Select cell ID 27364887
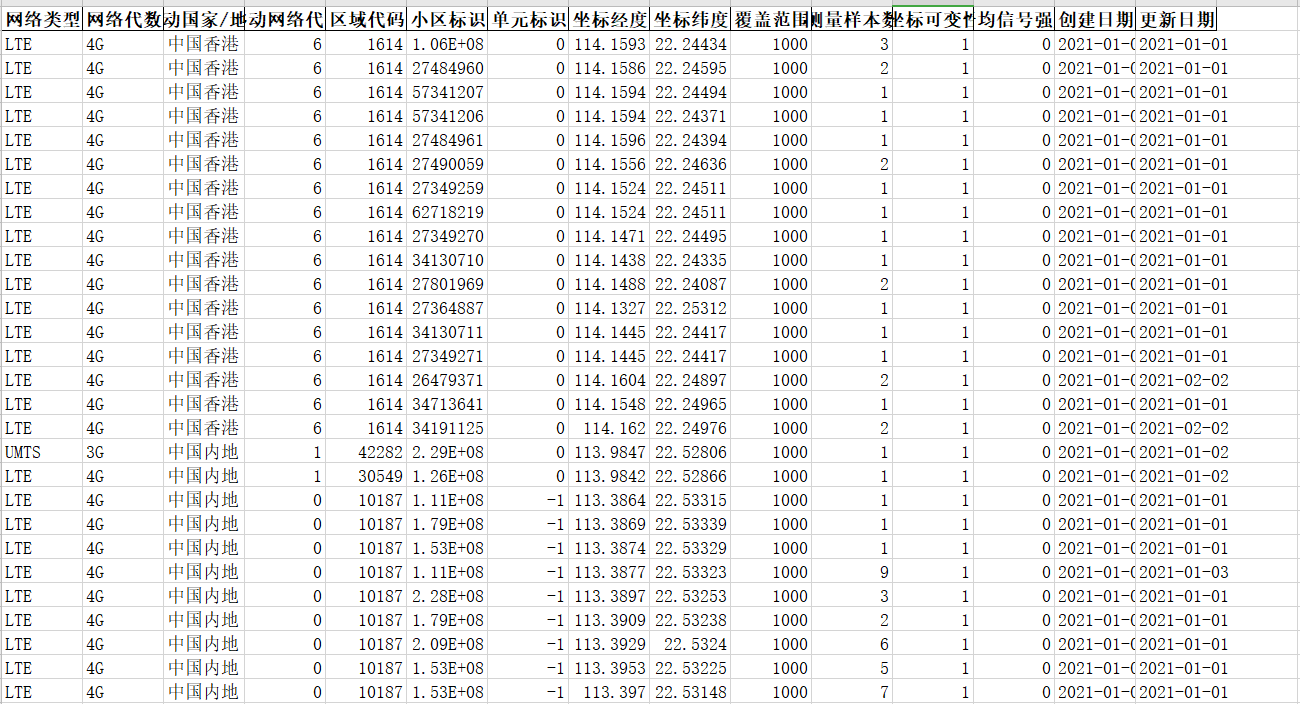 point(447,308)
